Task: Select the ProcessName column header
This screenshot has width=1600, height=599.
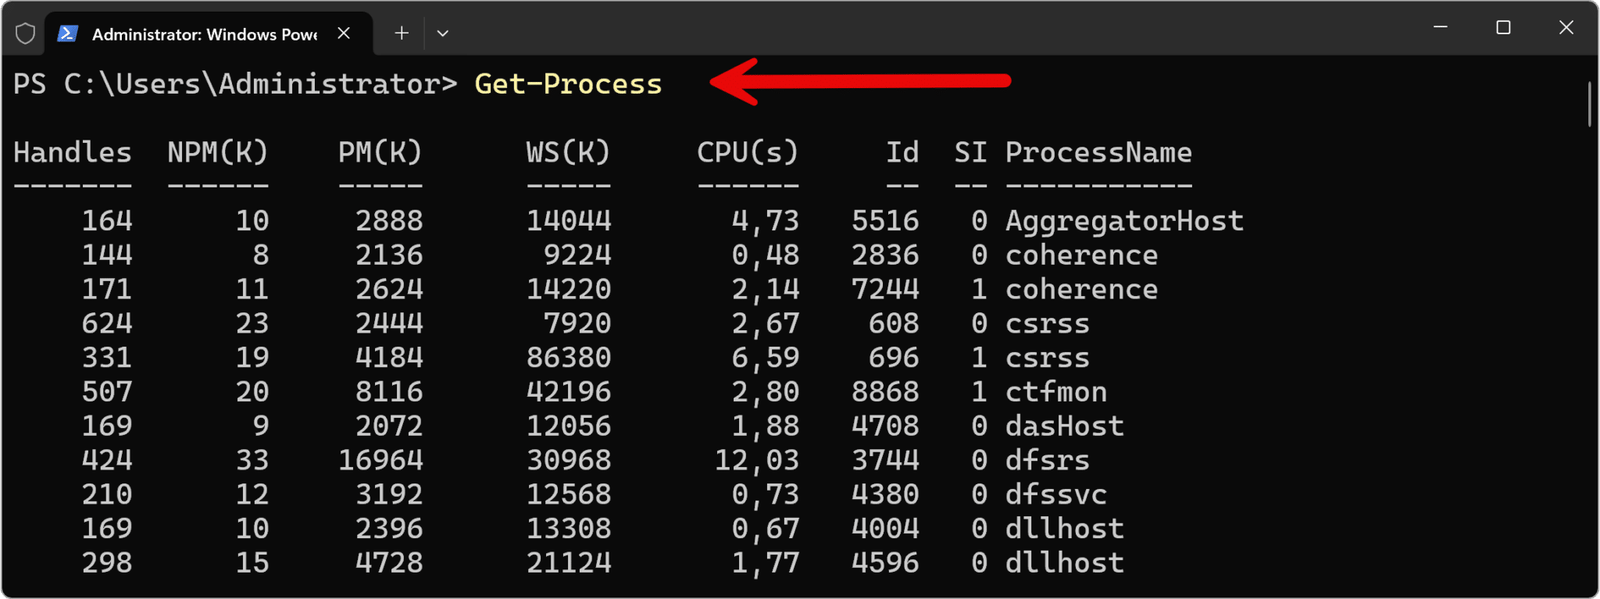Action: click(1098, 152)
